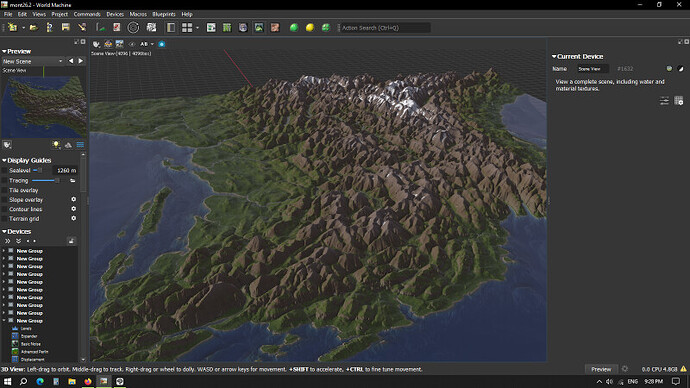Click the help question mark toolbar icon
Image resolution: width=690 pixels, height=388 pixels.
49,27
